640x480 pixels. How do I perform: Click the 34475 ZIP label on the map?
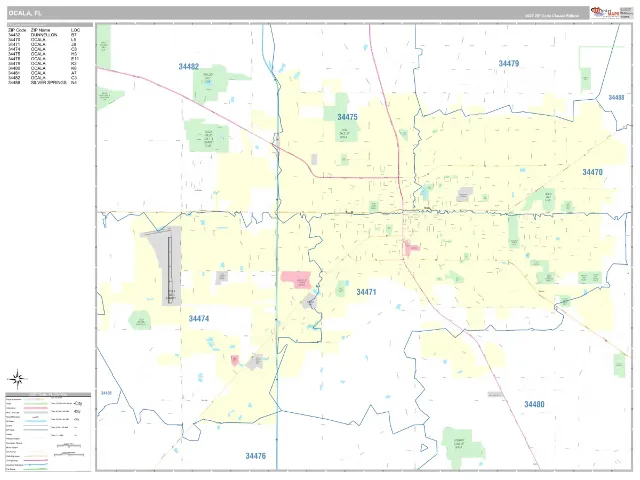[x=347, y=117]
